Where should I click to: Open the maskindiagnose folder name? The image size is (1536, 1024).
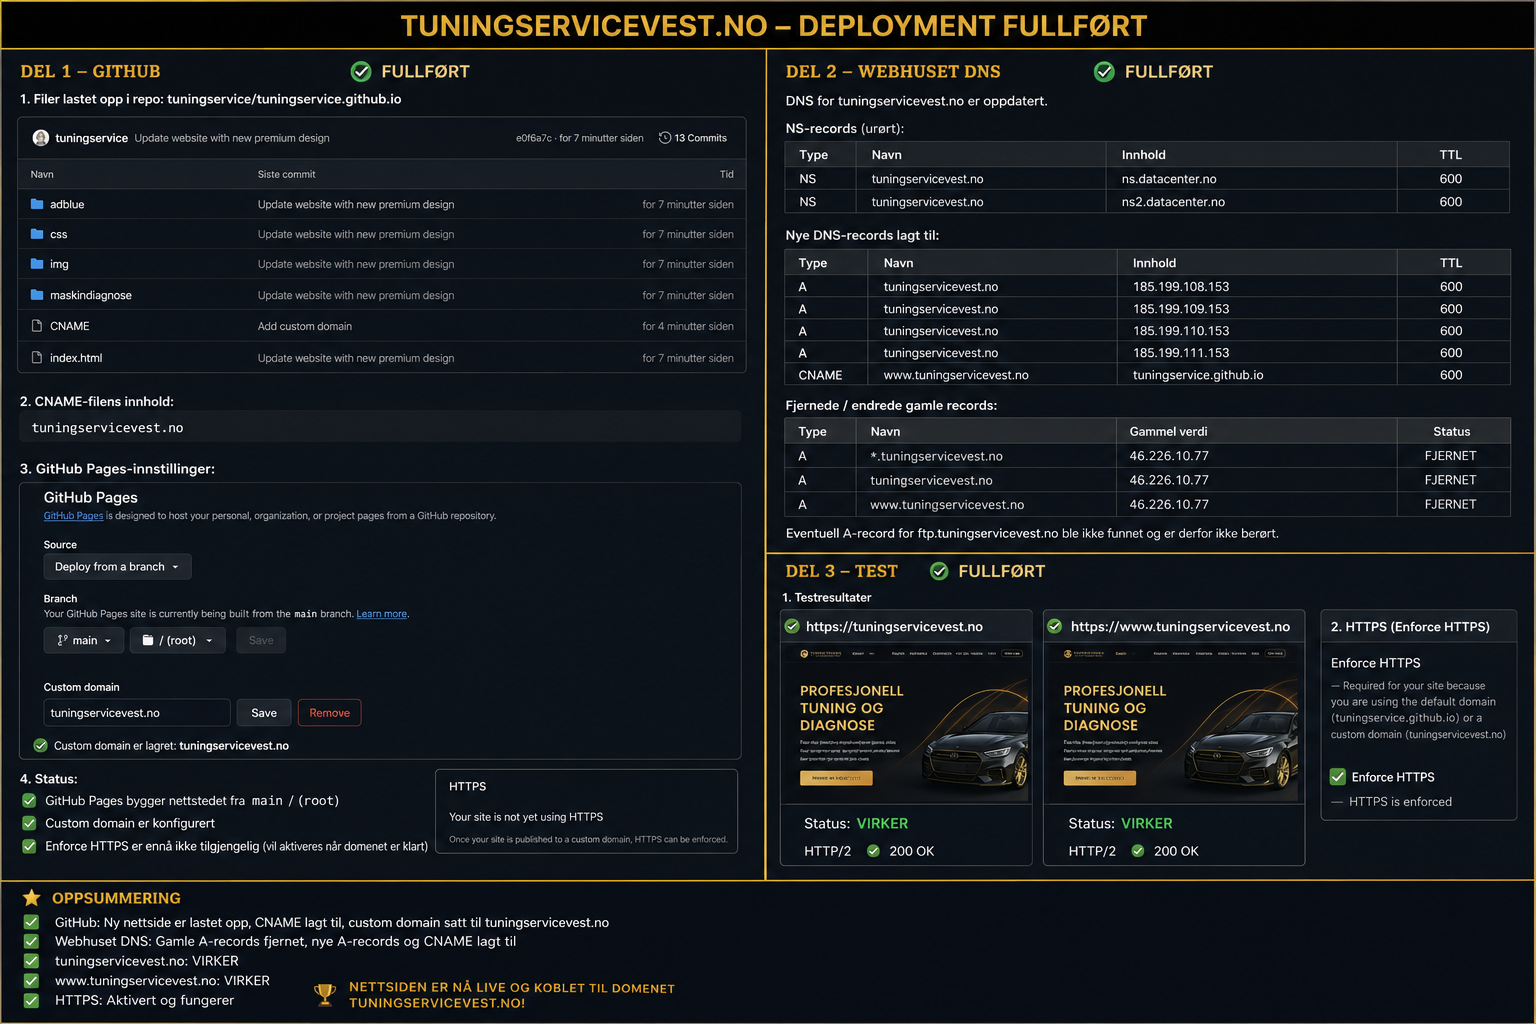click(91, 295)
